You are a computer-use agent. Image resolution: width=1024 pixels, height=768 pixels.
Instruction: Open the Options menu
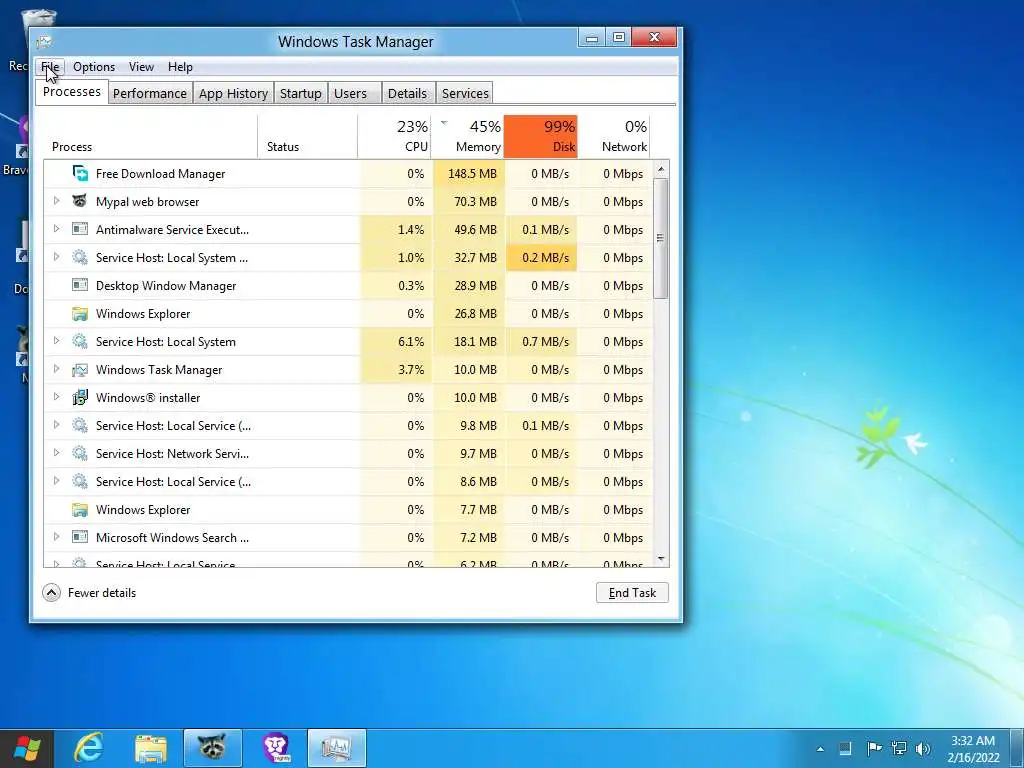point(94,67)
